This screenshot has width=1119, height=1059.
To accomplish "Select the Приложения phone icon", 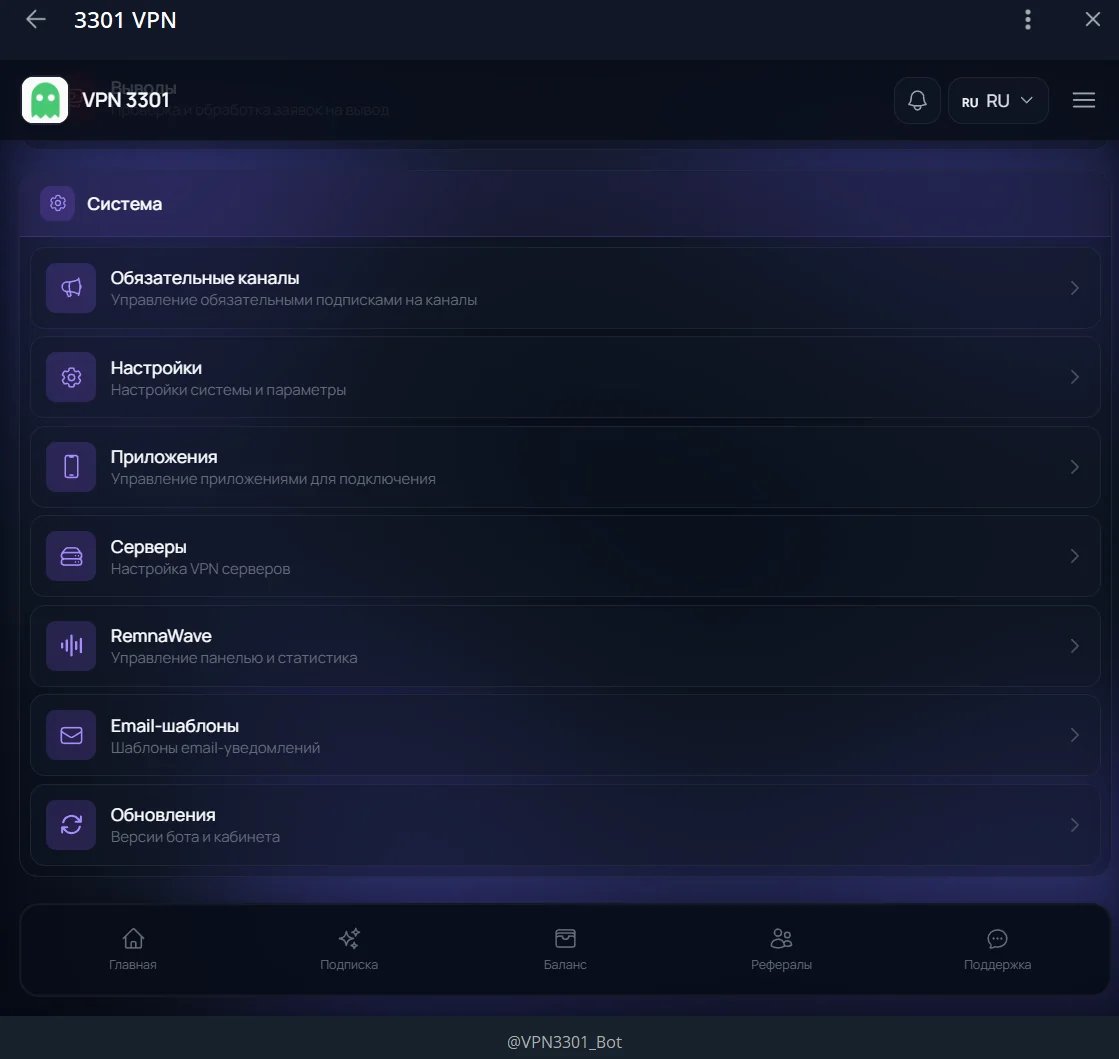I will point(70,466).
